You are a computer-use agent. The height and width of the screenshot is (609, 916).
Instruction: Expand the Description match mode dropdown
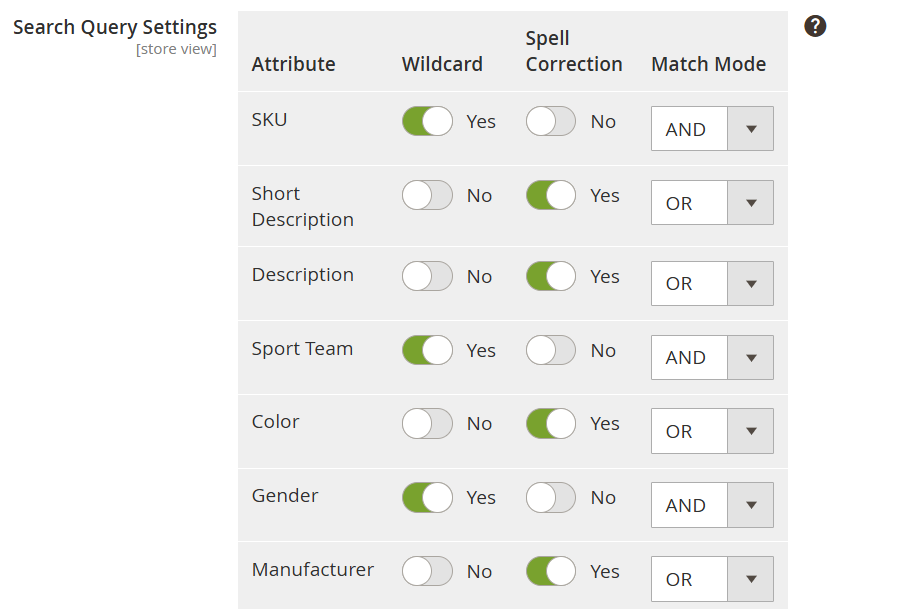[712, 284]
